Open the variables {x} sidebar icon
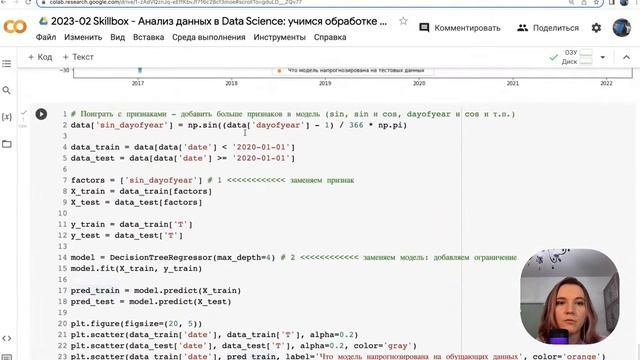Screen dimensions: 640x360 [x=7, y=117]
